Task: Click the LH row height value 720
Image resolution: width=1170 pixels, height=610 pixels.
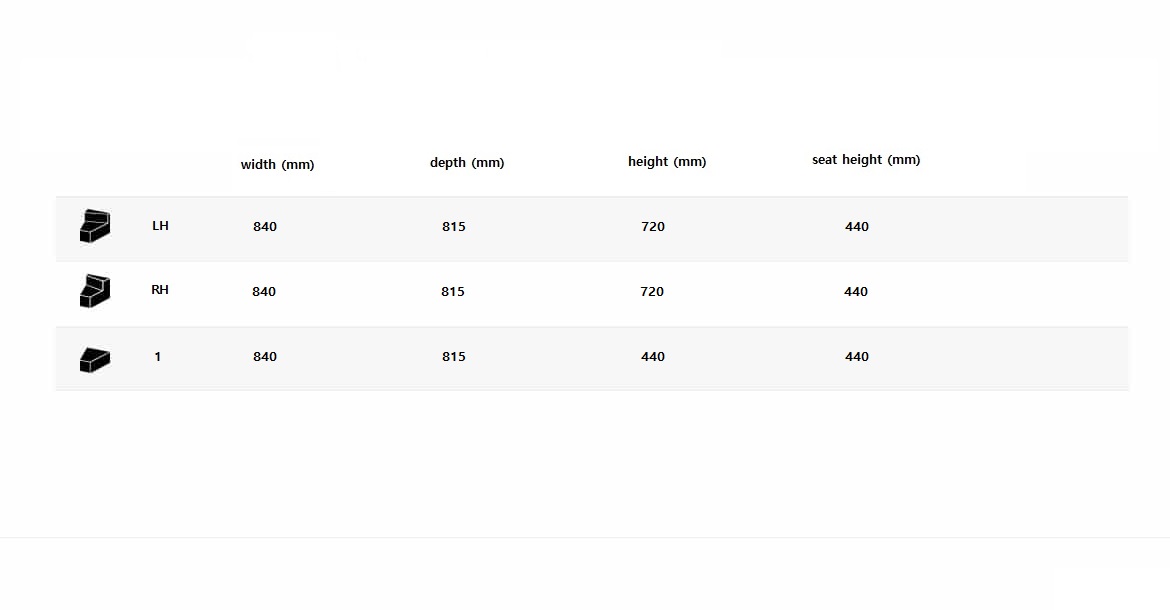Action: 653,227
